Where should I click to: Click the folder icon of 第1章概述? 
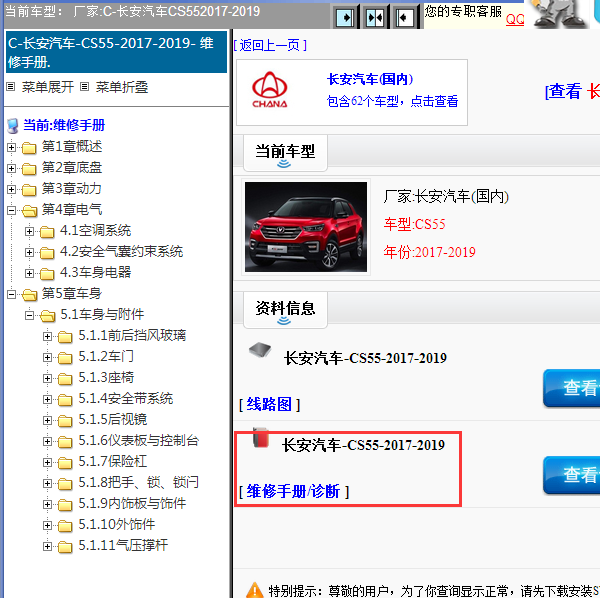click(x=29, y=147)
